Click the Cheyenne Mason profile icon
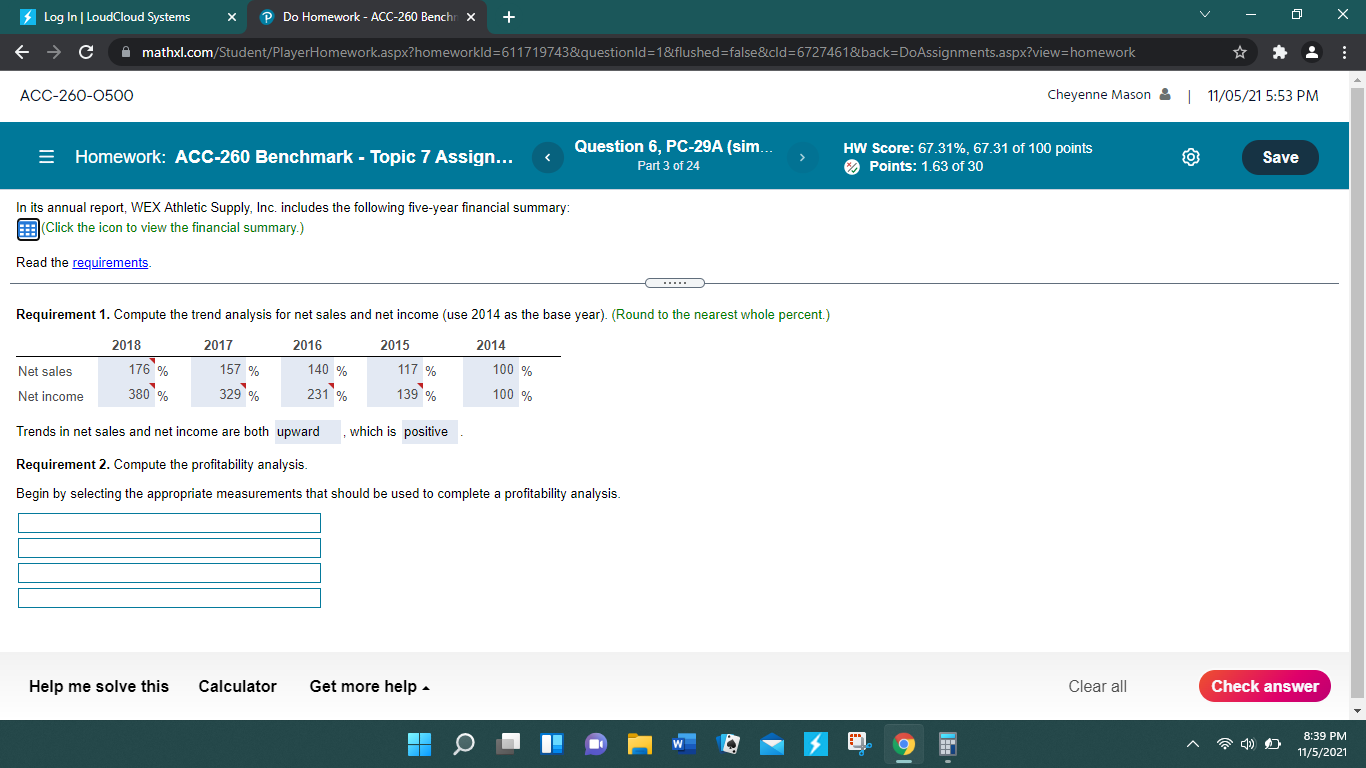Image resolution: width=1366 pixels, height=768 pixels. point(1163,94)
